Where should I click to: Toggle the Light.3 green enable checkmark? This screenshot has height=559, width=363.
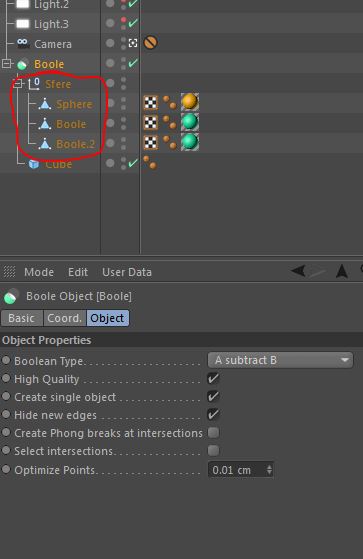tap(133, 23)
